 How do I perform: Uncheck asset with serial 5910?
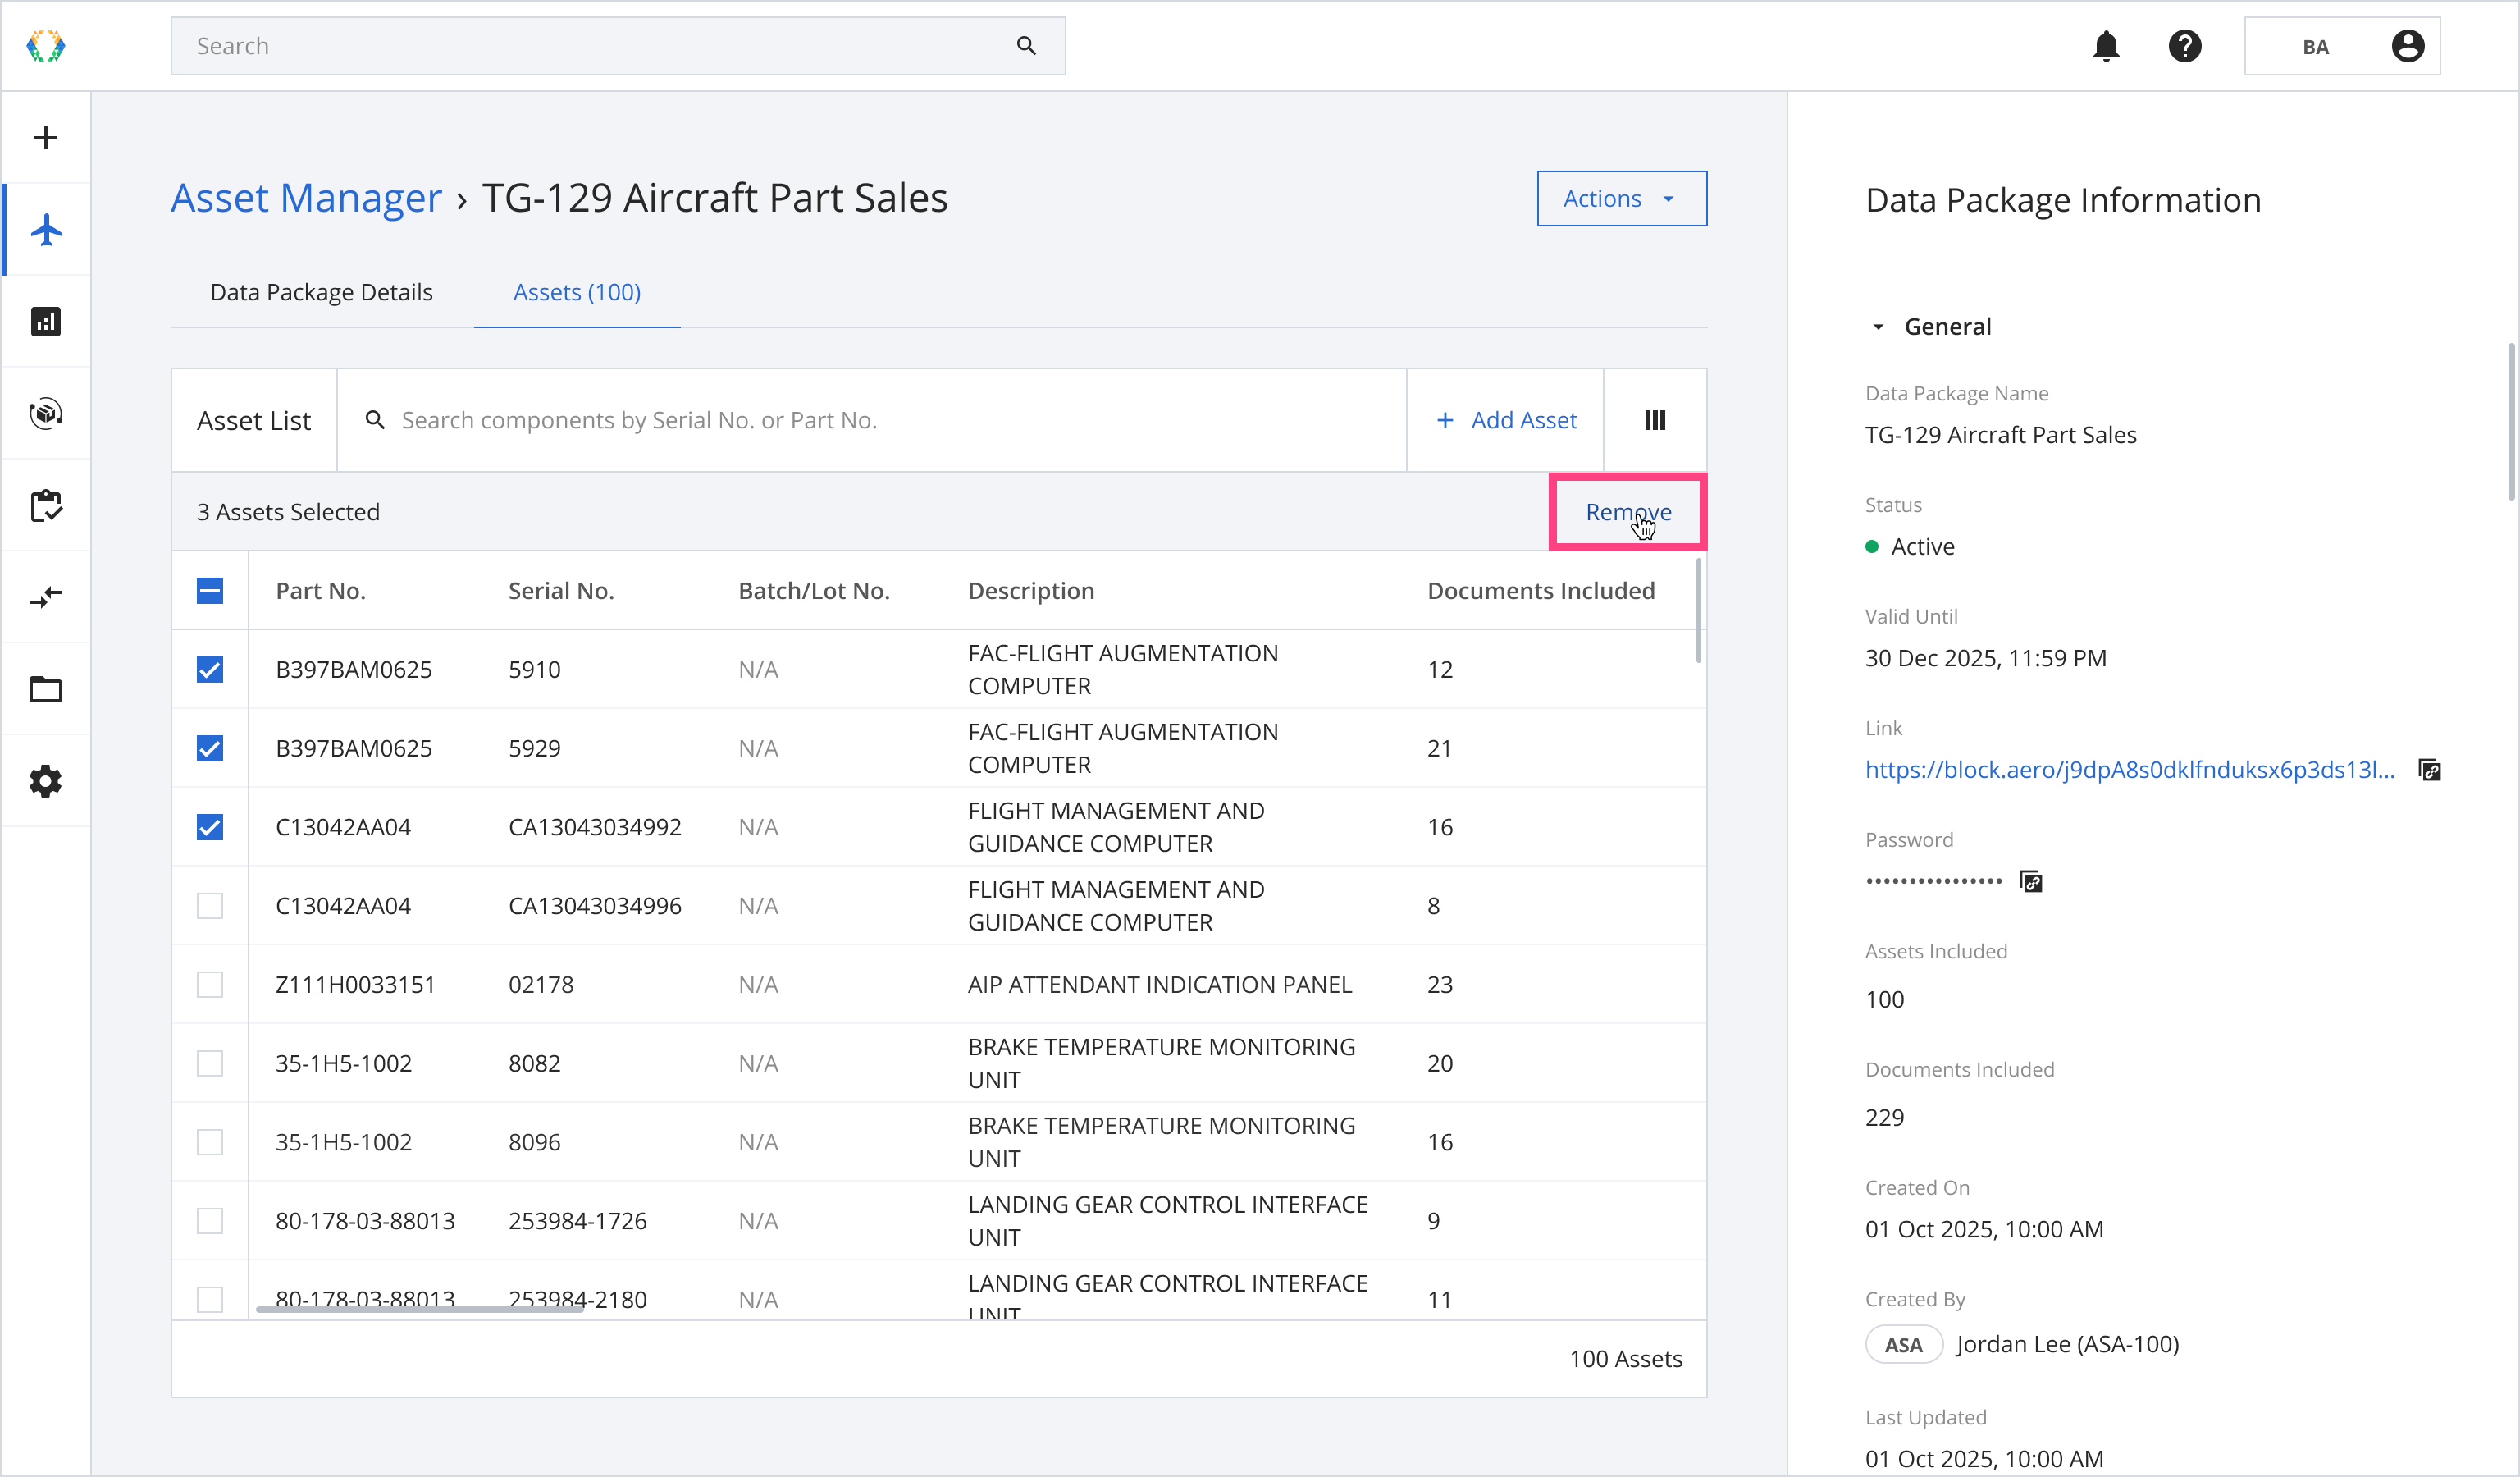pos(210,669)
